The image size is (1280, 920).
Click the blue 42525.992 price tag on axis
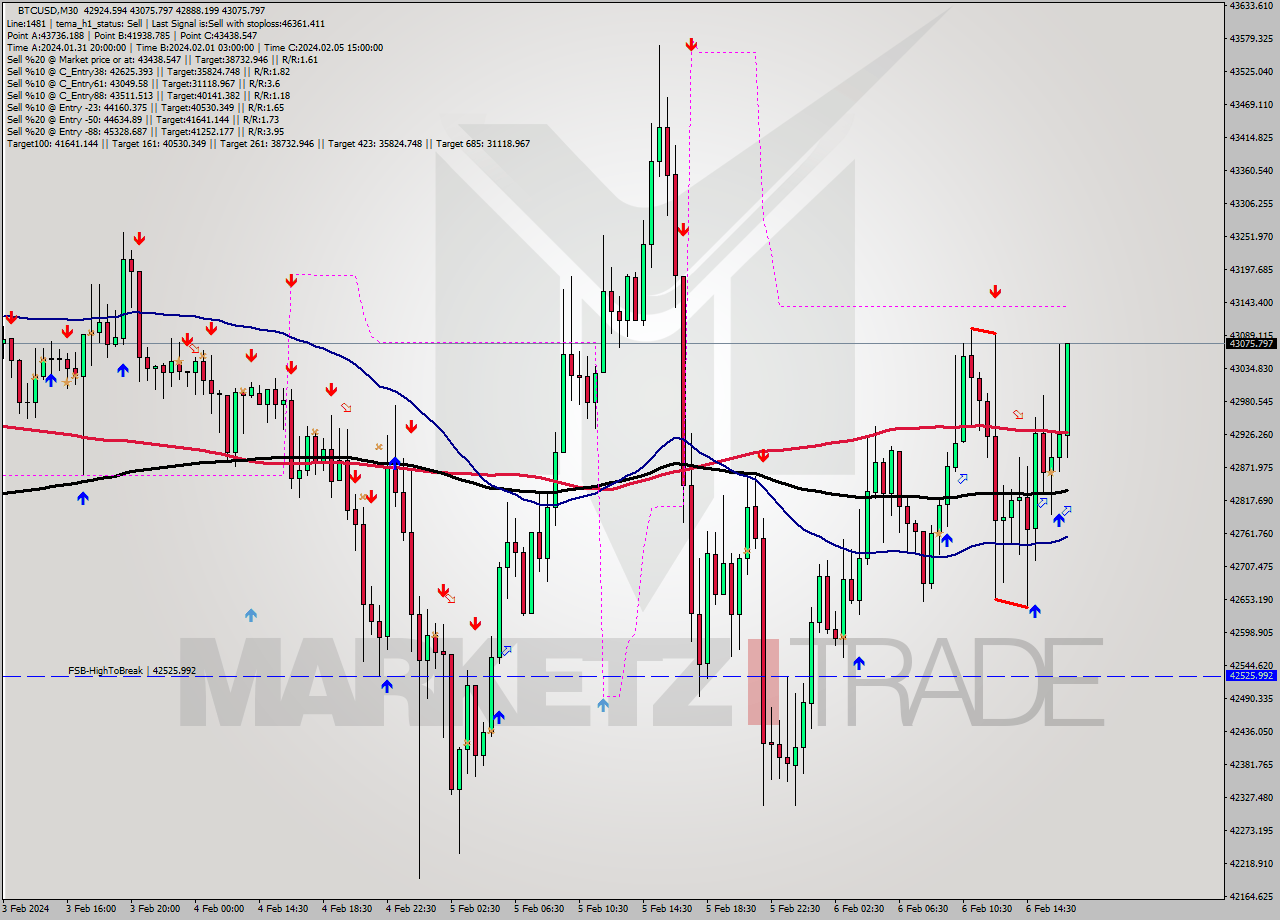tap(1250, 675)
